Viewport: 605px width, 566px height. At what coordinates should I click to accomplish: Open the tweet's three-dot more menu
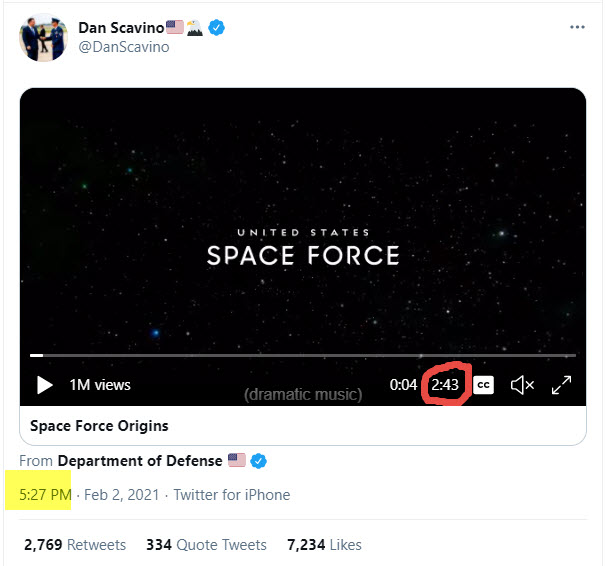577,27
